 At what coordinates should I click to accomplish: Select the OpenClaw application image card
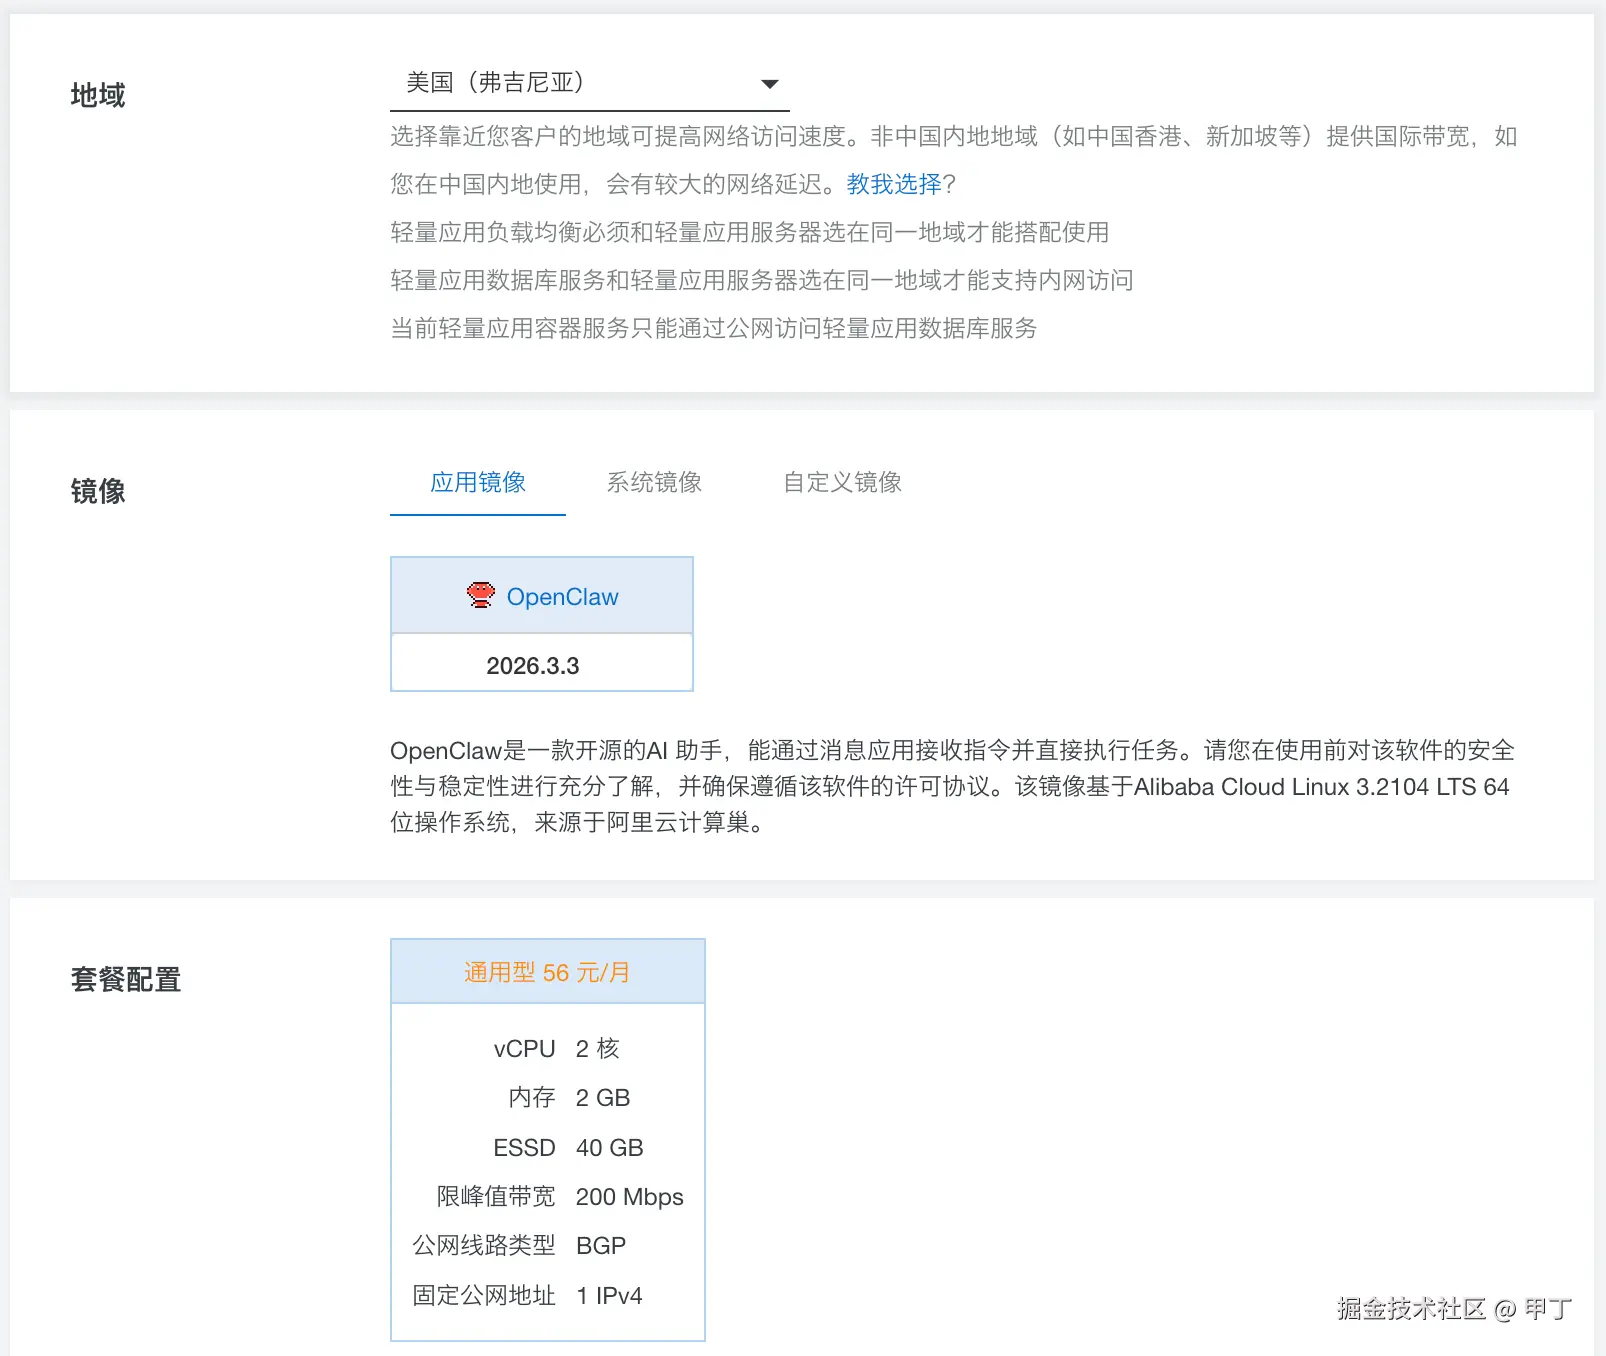(x=542, y=596)
